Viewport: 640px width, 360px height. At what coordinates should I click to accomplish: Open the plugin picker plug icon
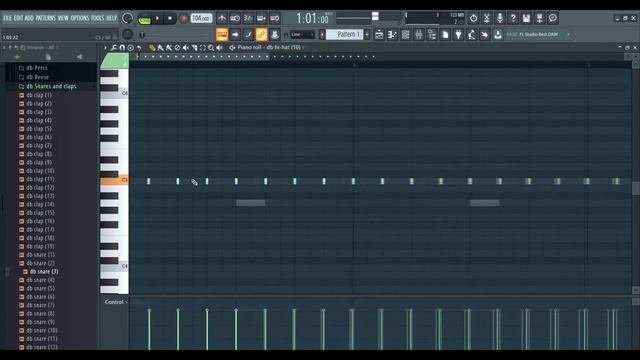(458, 35)
